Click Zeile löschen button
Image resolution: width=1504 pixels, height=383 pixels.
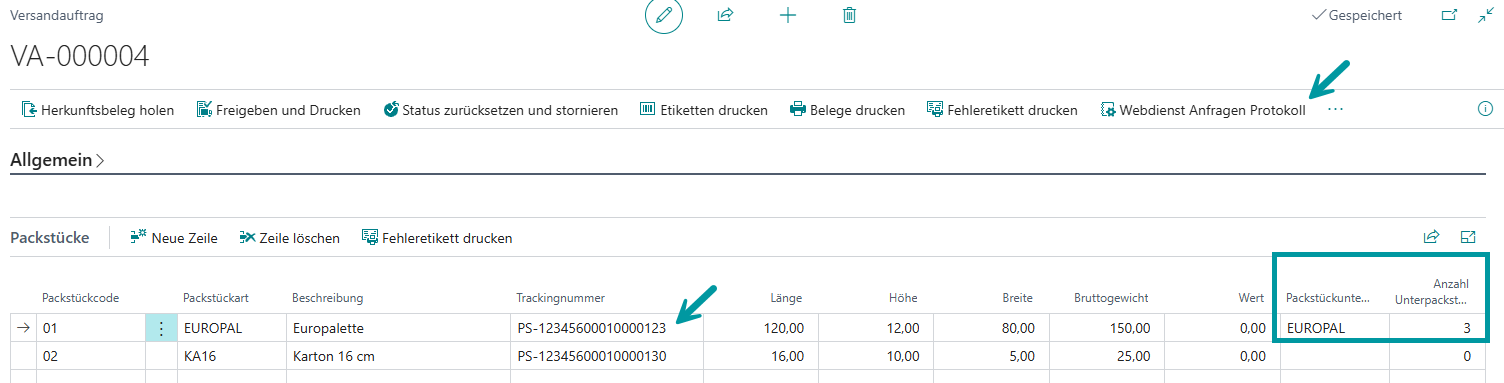point(290,238)
